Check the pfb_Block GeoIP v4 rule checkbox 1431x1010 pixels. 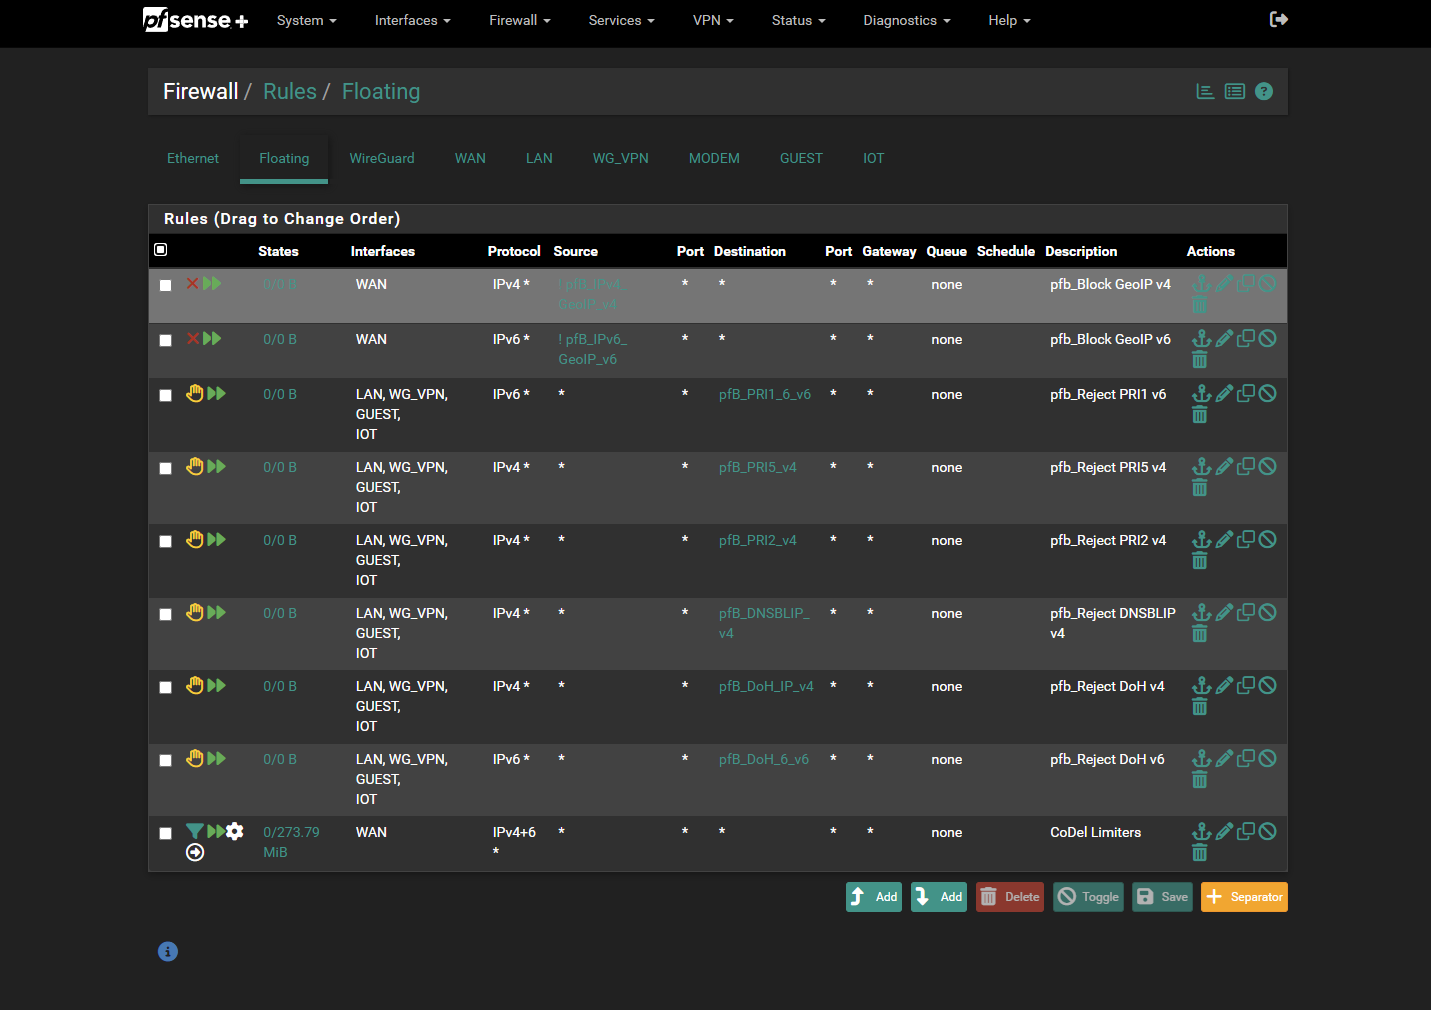[x=166, y=285]
